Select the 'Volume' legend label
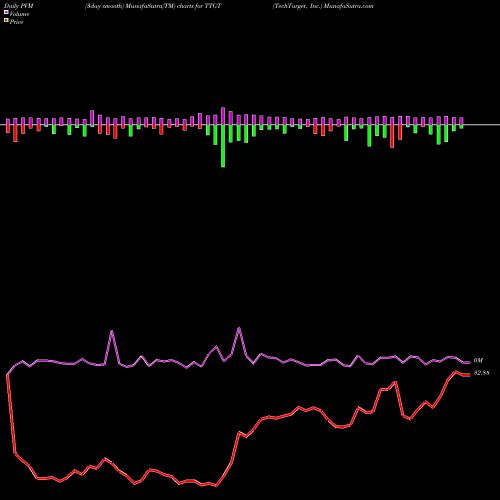Viewport: 500px width, 500px height. (x=19, y=14)
